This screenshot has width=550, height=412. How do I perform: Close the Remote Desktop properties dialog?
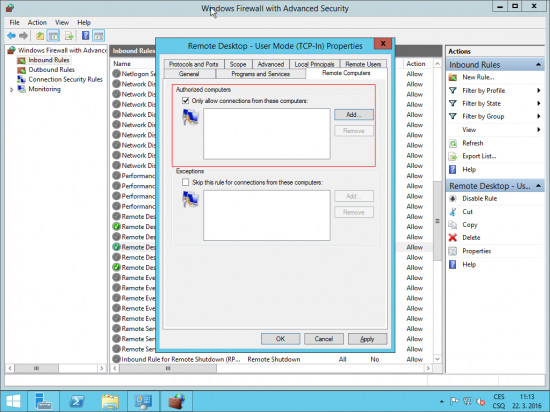(x=383, y=43)
